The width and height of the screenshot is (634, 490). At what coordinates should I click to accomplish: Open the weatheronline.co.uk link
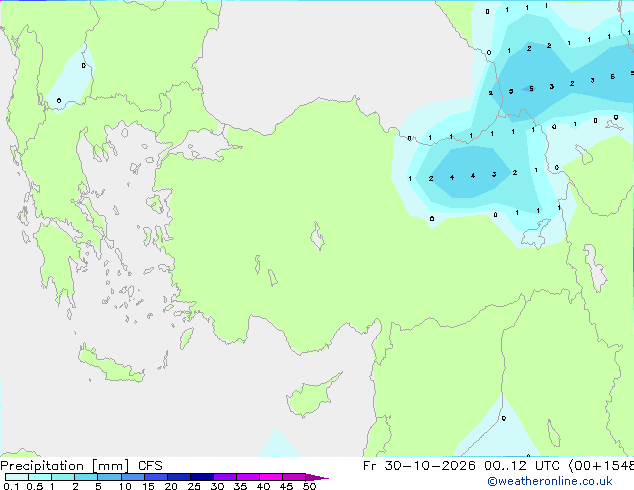tap(550, 481)
